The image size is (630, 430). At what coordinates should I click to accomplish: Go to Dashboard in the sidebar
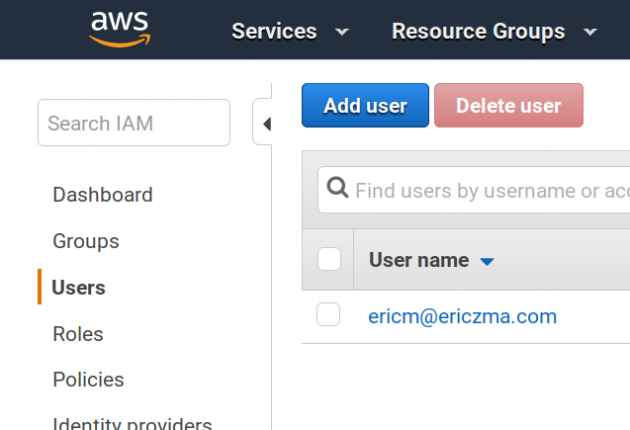click(102, 195)
